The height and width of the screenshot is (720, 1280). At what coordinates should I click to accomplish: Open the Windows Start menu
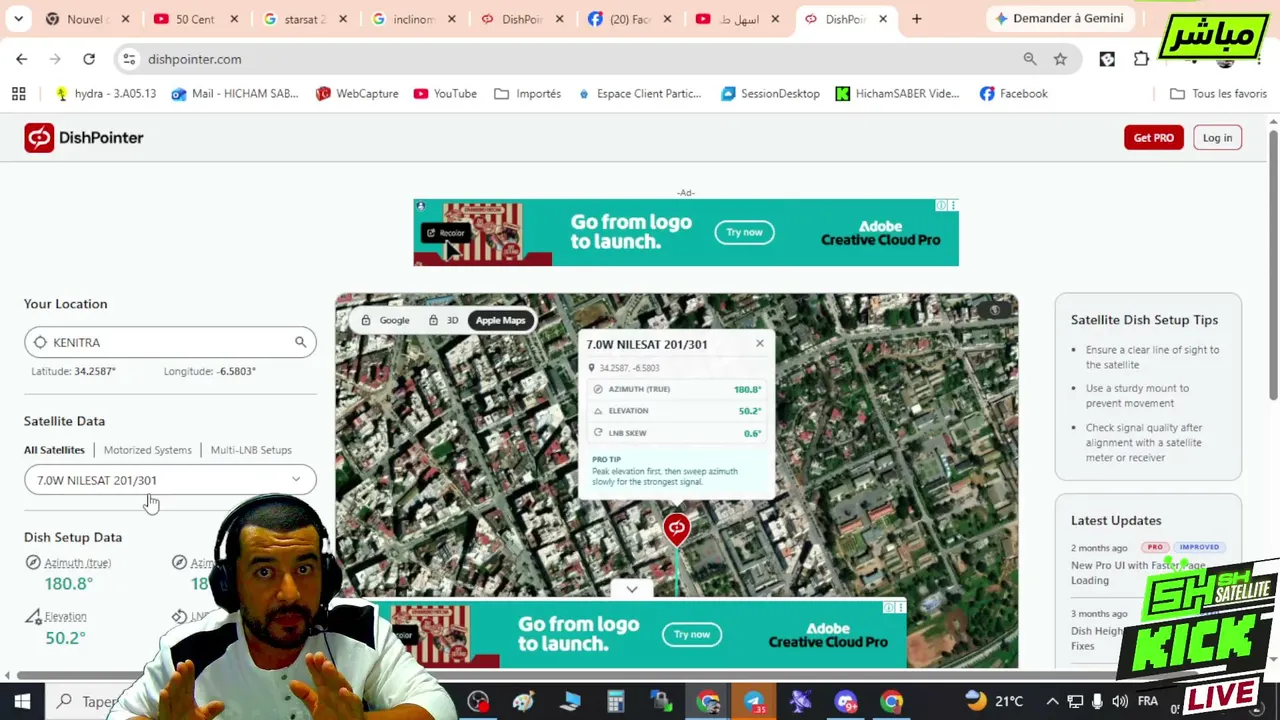click(x=22, y=702)
